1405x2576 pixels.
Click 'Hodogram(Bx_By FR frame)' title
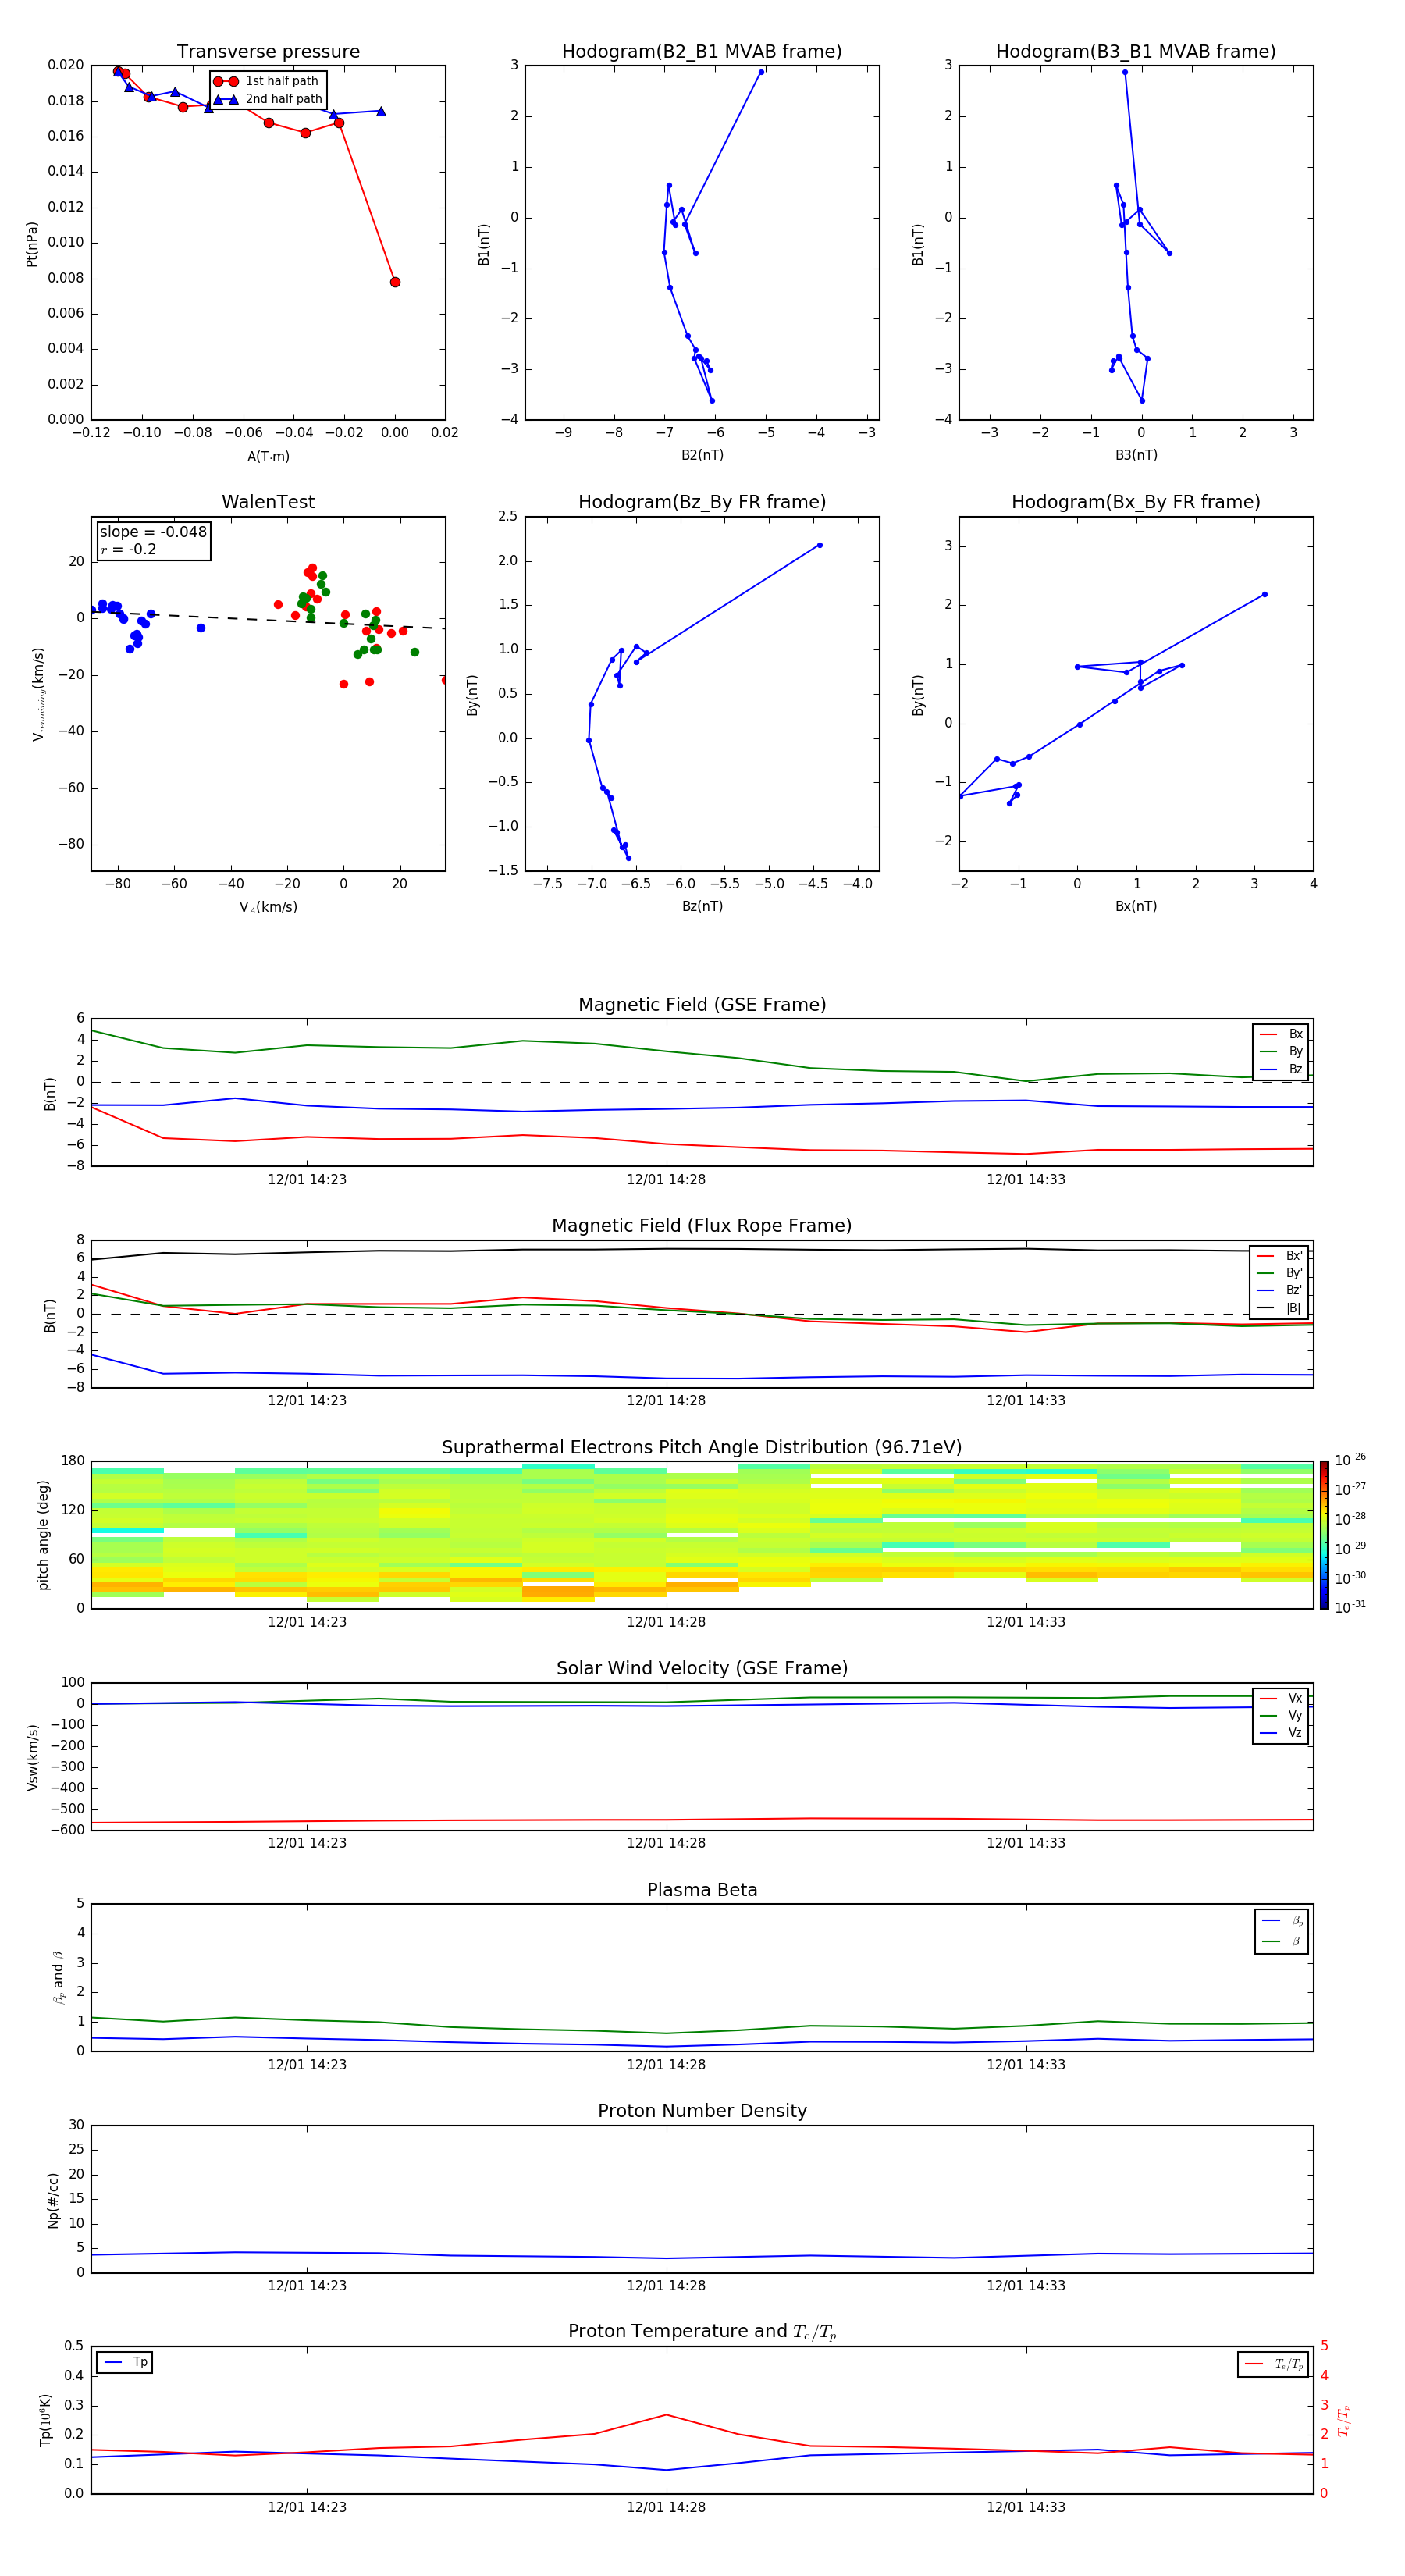tap(1136, 502)
